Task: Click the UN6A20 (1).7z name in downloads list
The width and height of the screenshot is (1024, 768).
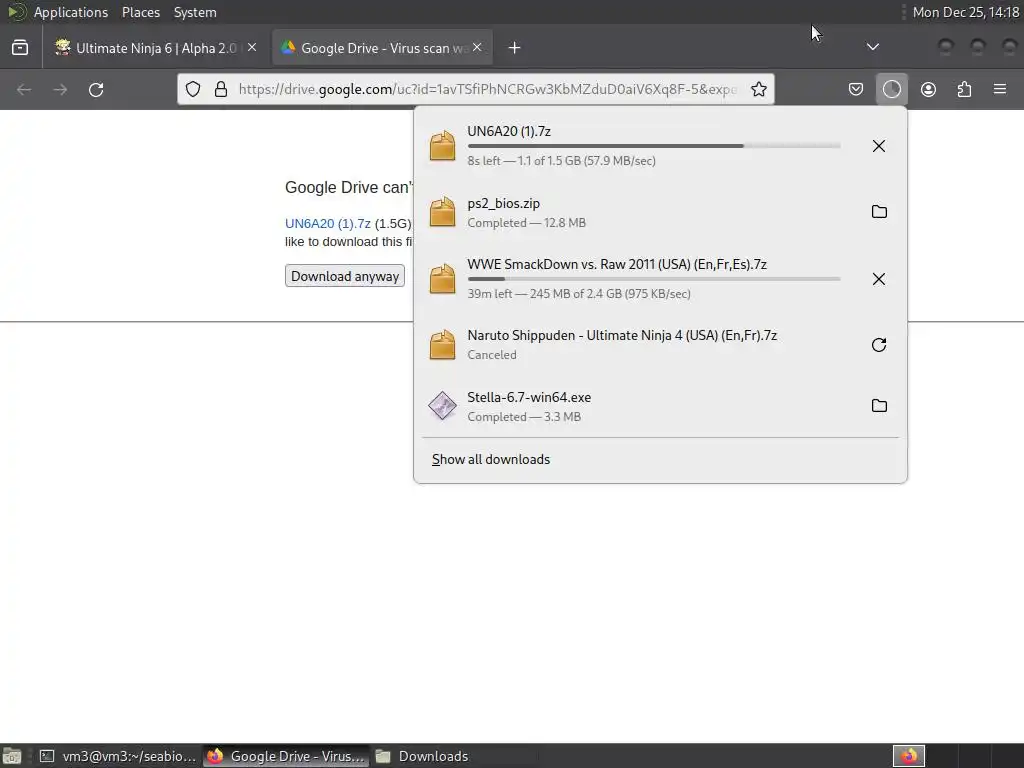Action: pos(509,131)
